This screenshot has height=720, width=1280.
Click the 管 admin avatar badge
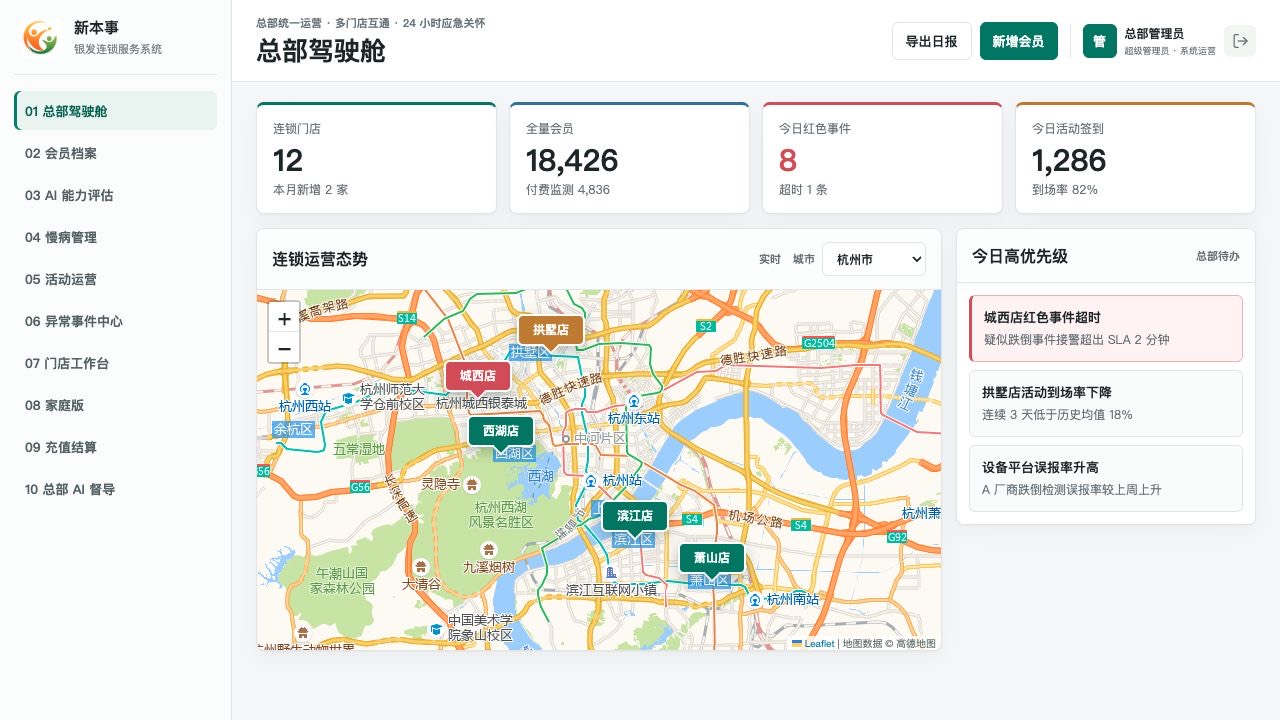point(1099,41)
